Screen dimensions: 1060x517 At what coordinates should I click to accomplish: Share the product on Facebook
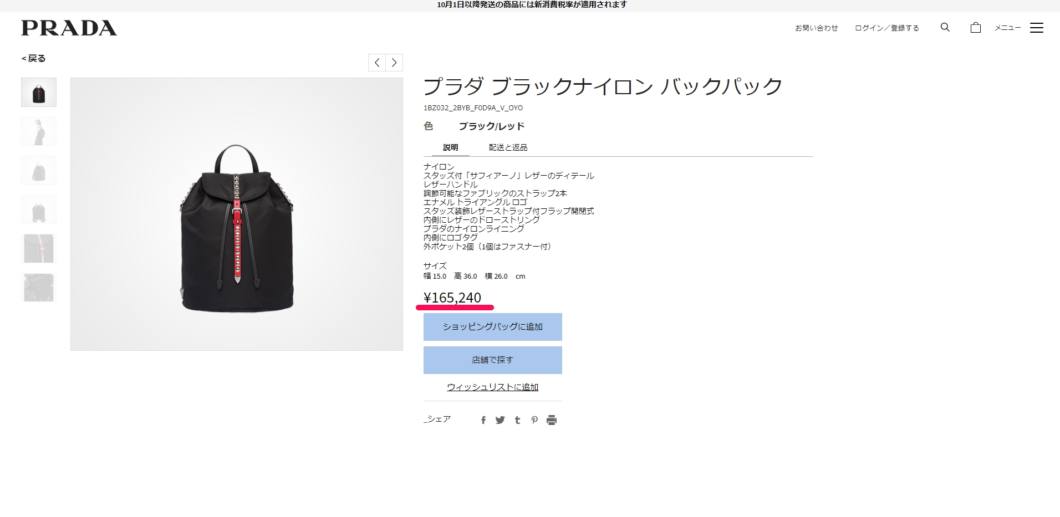483,420
